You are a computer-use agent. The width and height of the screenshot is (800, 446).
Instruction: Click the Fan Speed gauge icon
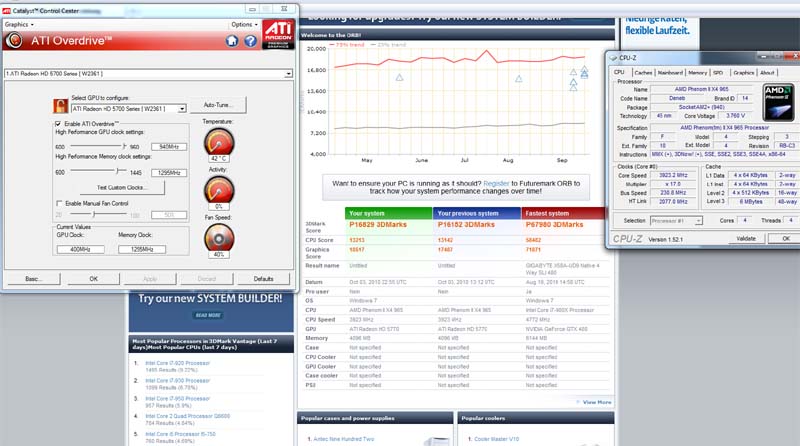(x=219, y=238)
